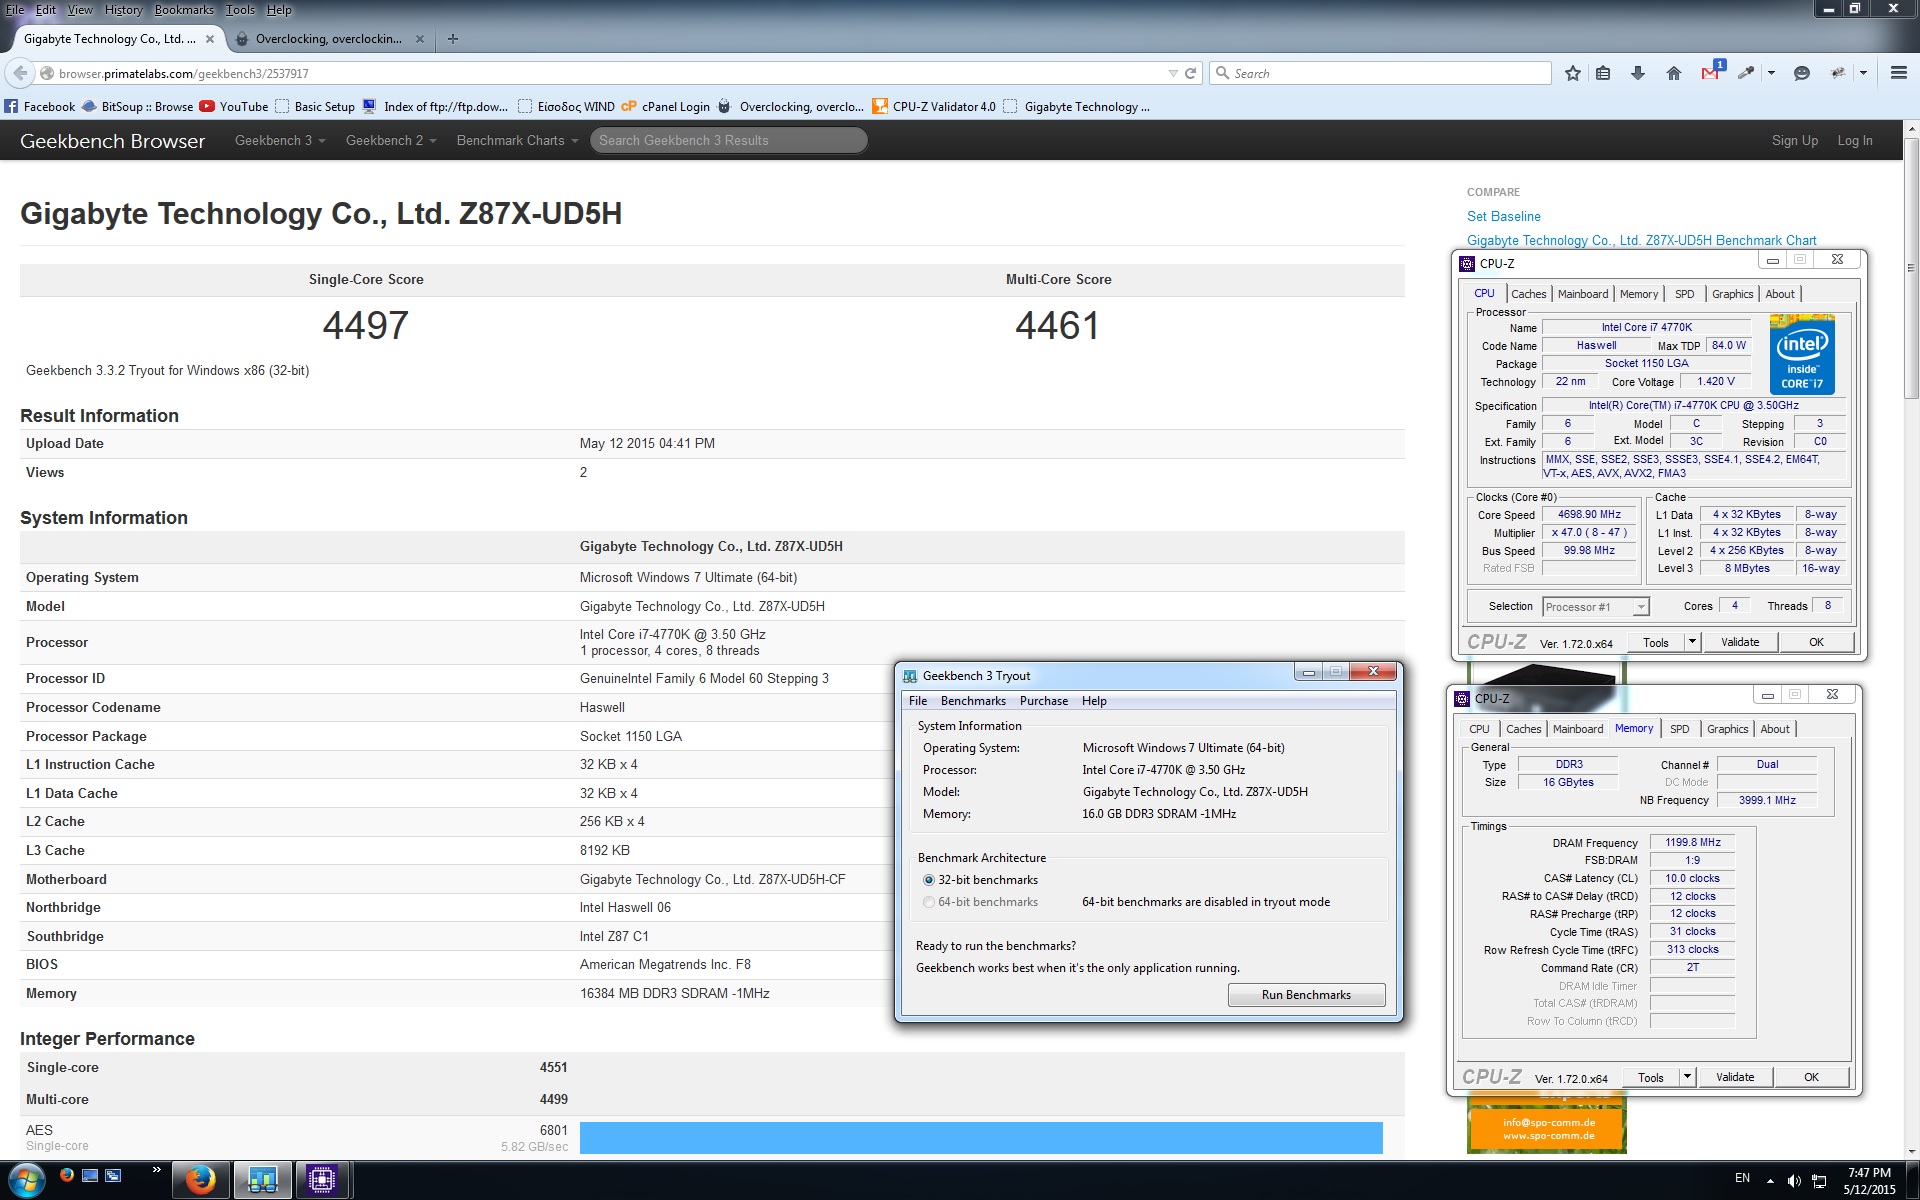The width and height of the screenshot is (1920, 1200).
Task: Open the Firefox hamburger menu
Action: pos(1898,73)
